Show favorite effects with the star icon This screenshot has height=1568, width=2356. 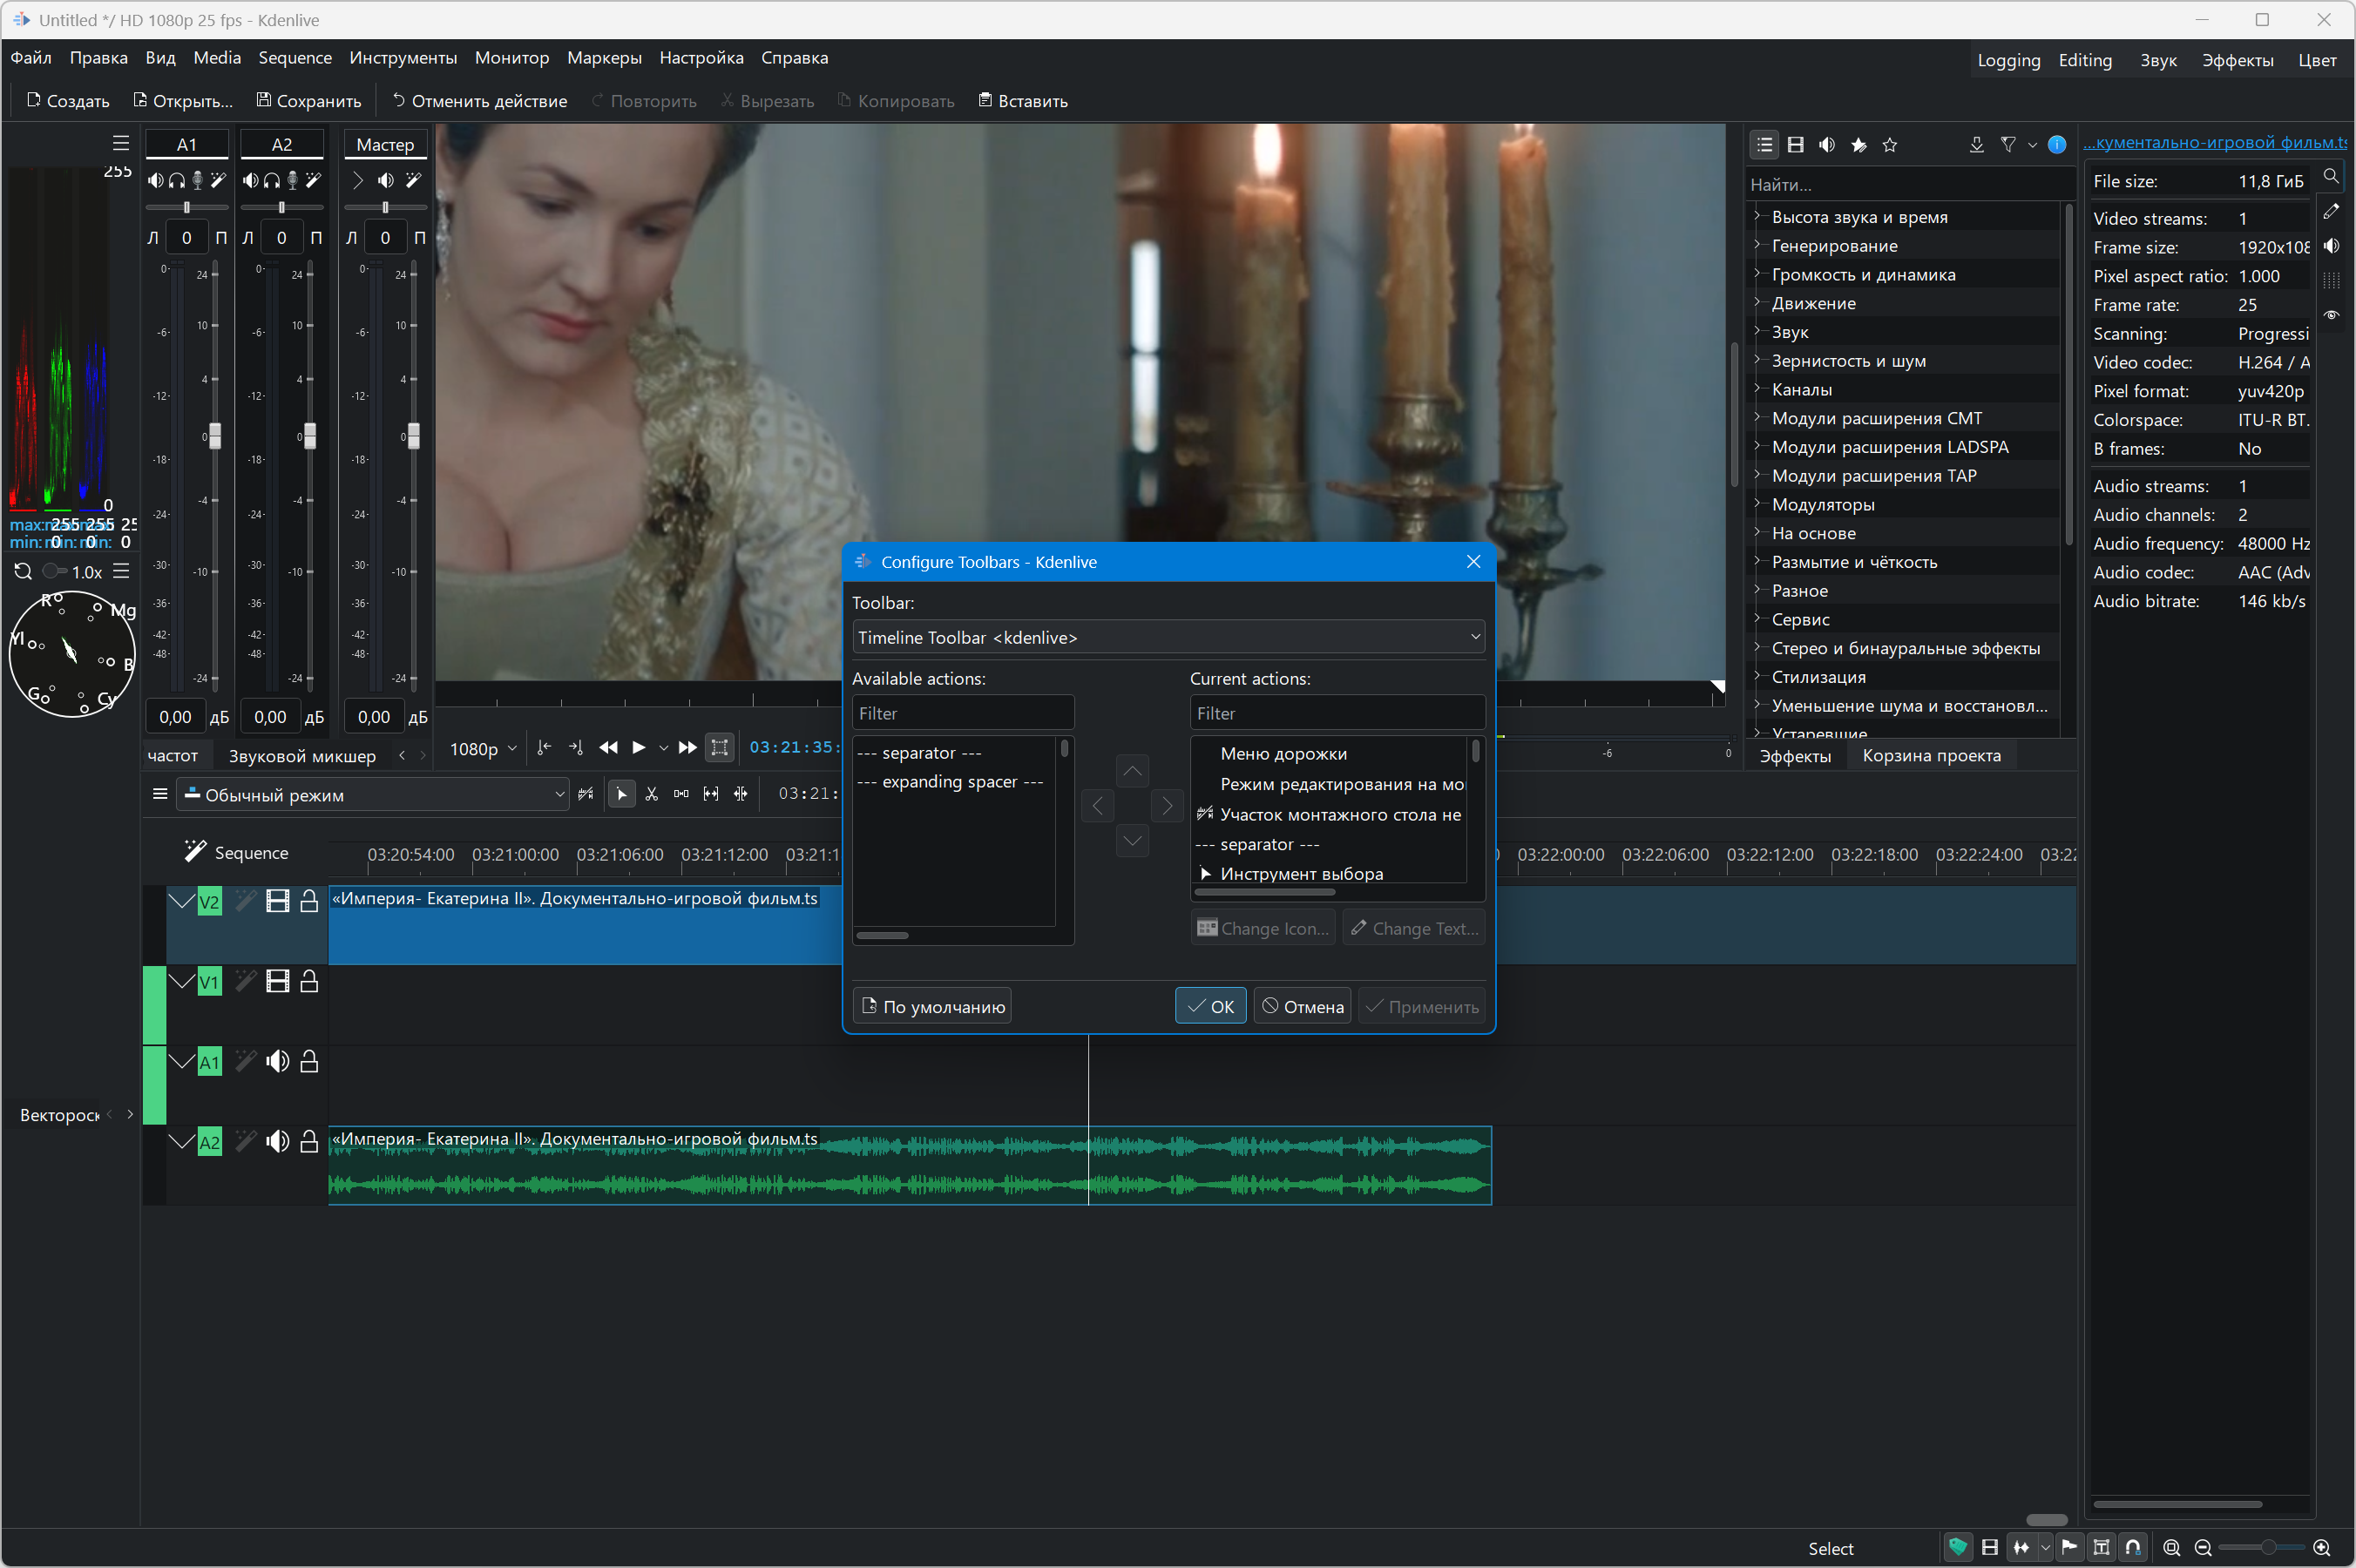tap(1889, 145)
